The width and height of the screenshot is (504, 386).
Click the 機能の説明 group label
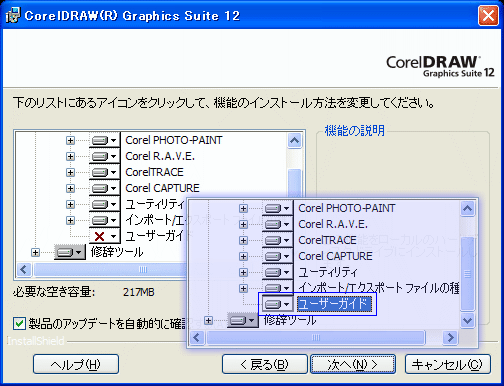[355, 130]
